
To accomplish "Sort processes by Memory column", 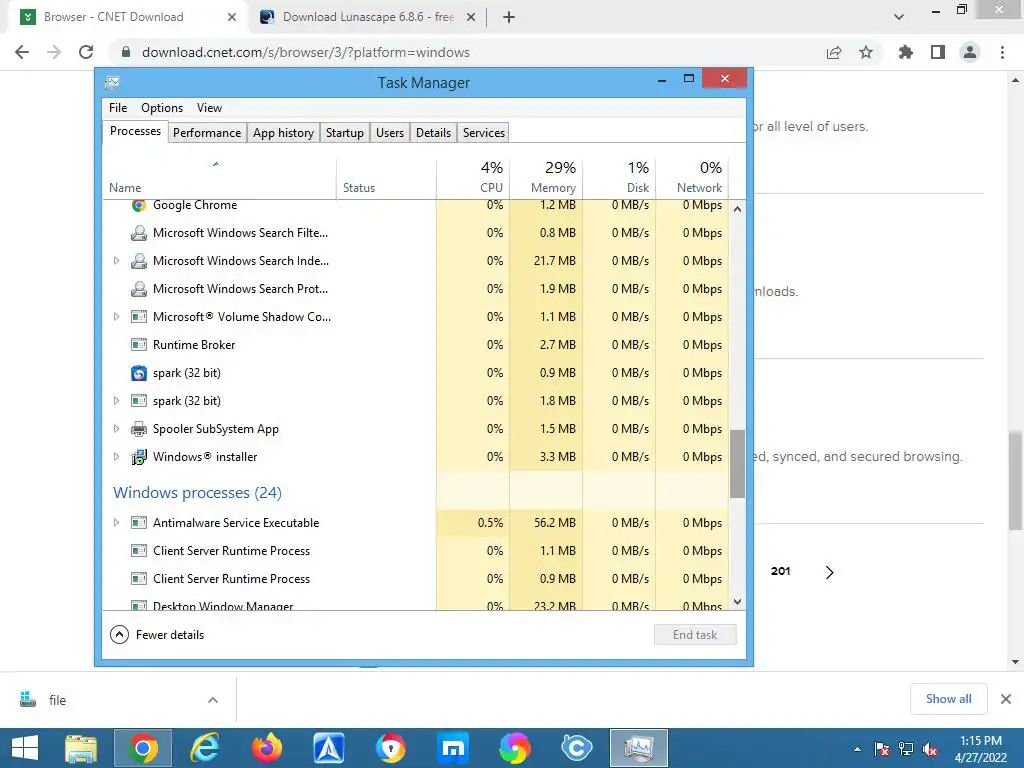I will tap(546, 178).
